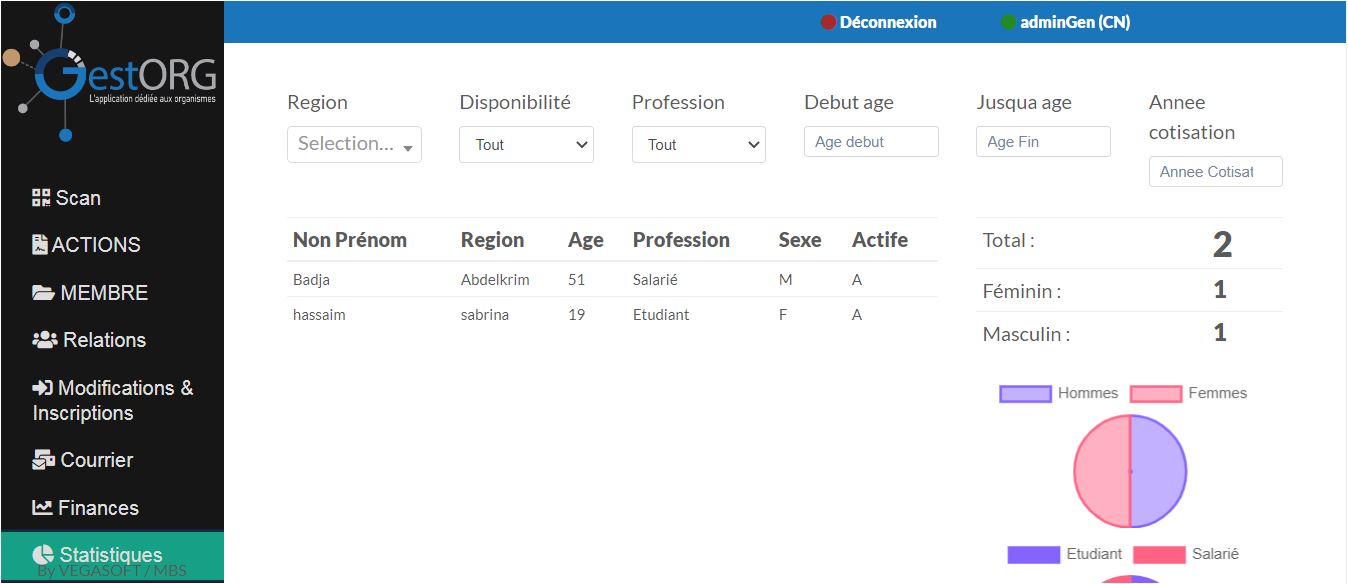This screenshot has width=1348, height=584.
Task: Click the Scan QR code icon
Action: click(41, 198)
